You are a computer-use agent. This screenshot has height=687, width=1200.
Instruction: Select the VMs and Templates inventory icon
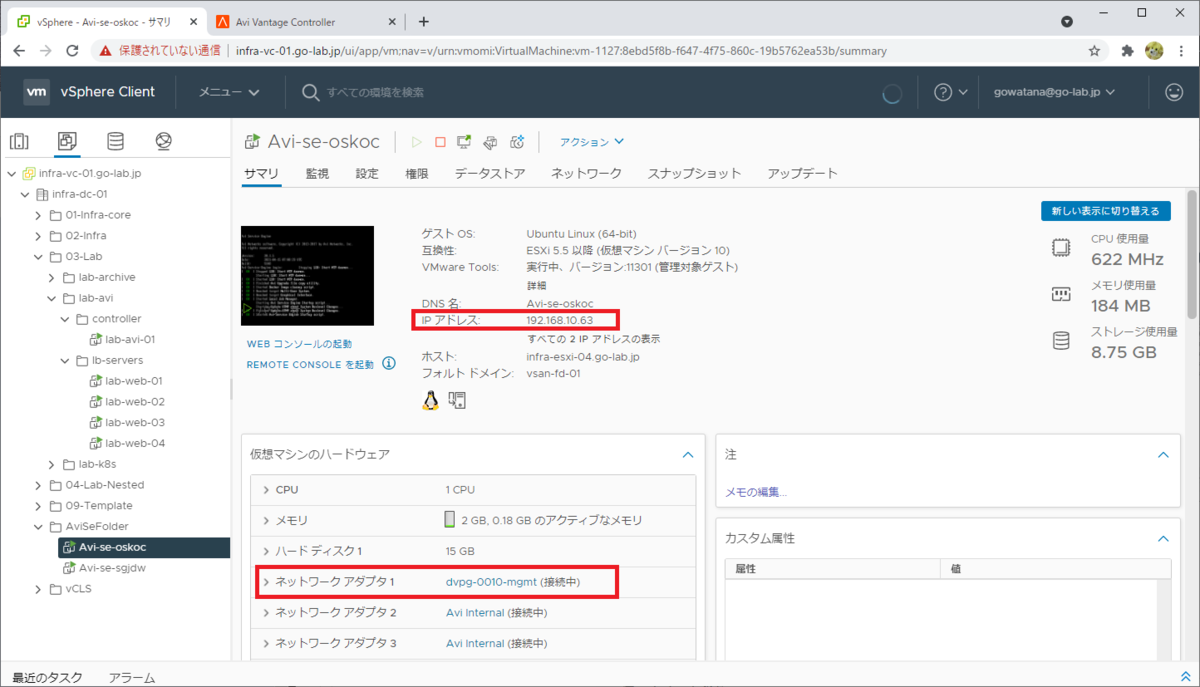point(67,141)
